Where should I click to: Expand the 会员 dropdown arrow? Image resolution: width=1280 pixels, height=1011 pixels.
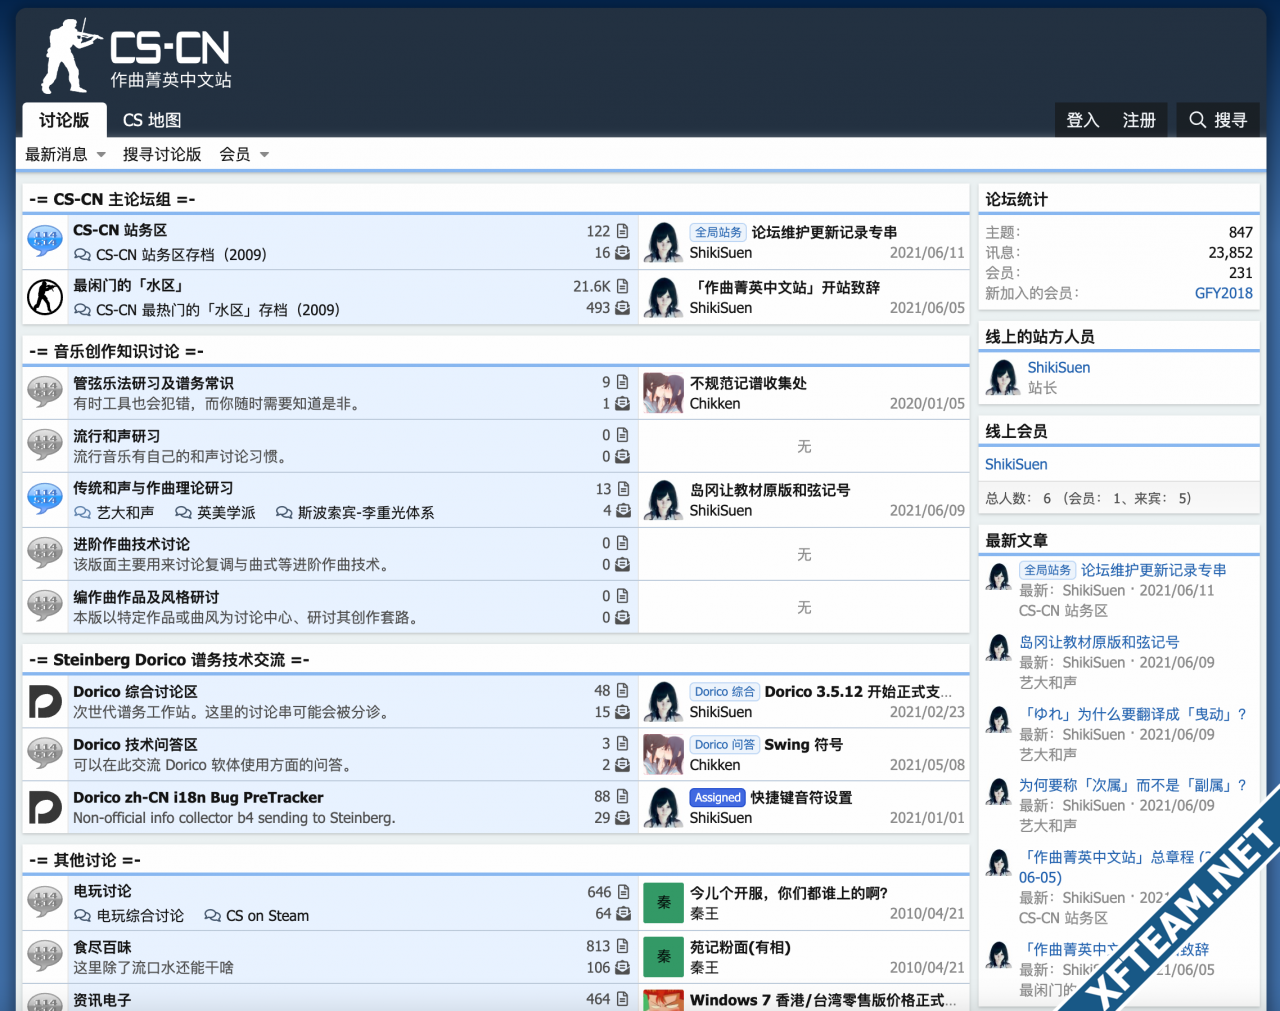click(264, 155)
